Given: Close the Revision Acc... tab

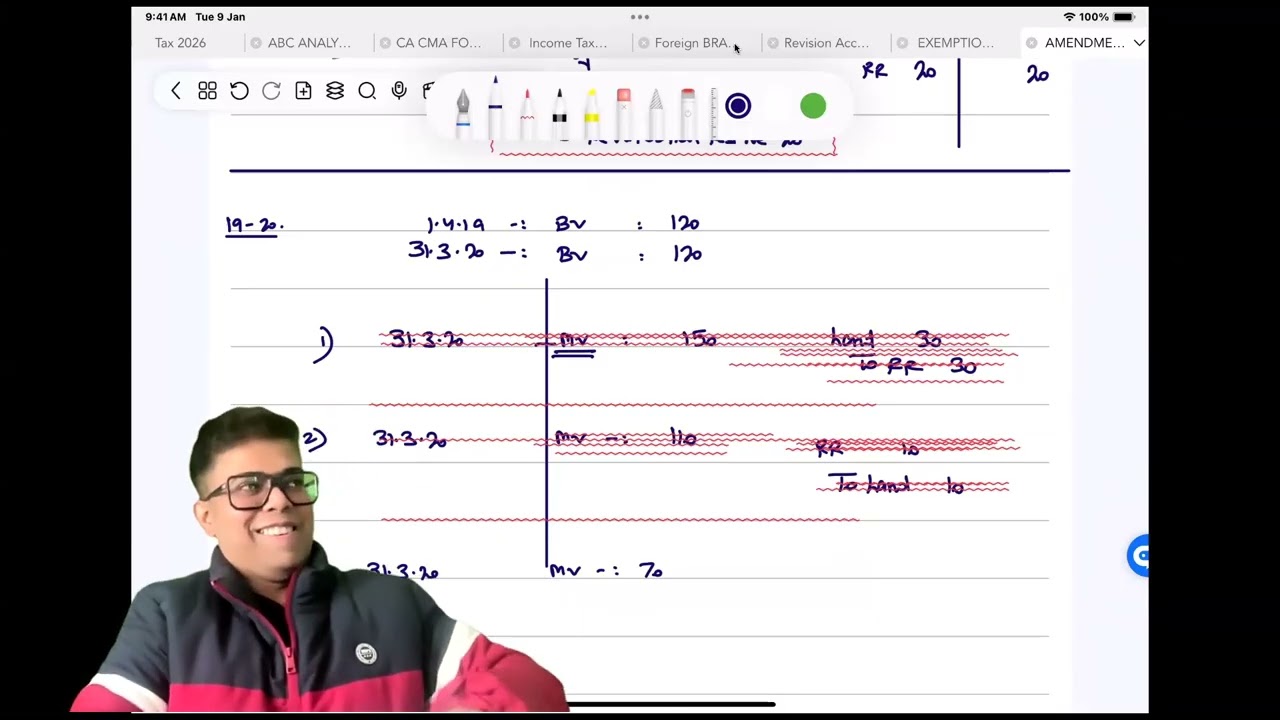Looking at the screenshot, I should click(x=772, y=43).
